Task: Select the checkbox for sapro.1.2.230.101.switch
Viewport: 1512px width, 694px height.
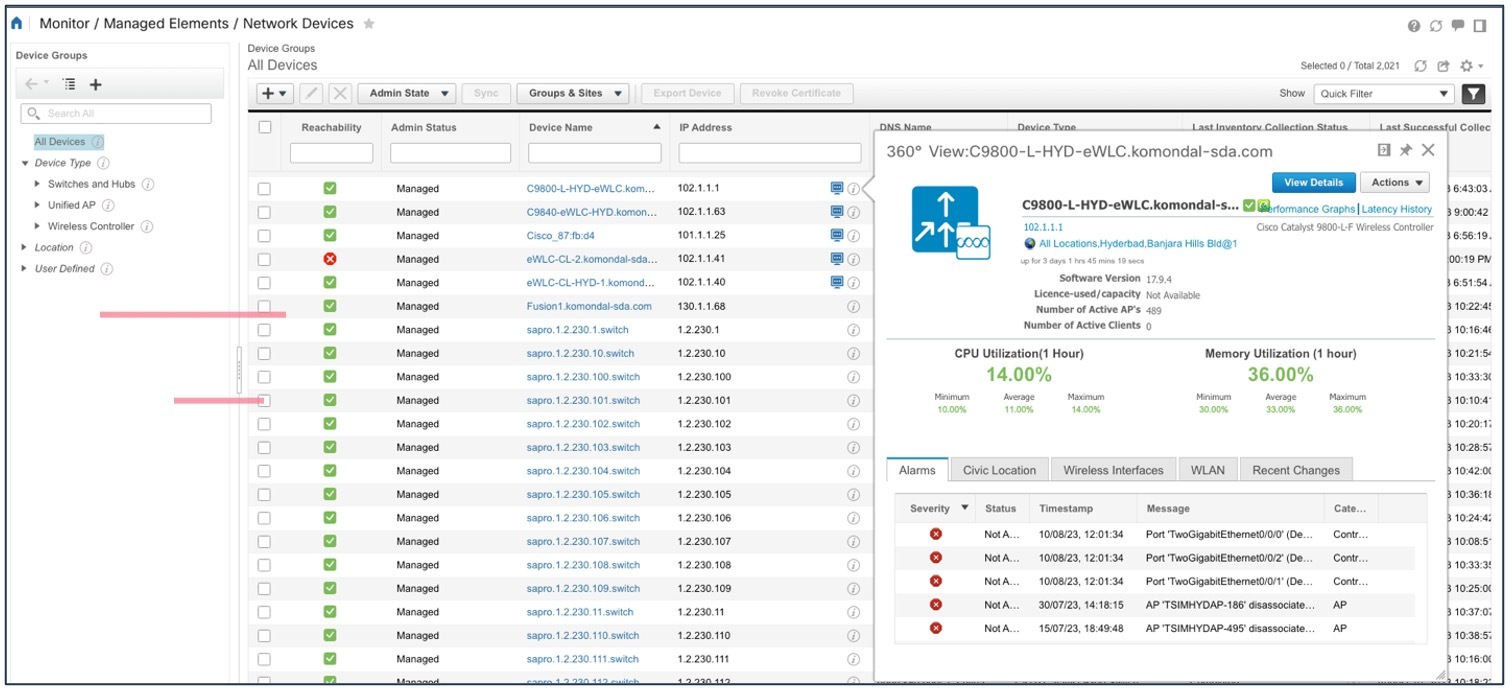Action: 265,400
